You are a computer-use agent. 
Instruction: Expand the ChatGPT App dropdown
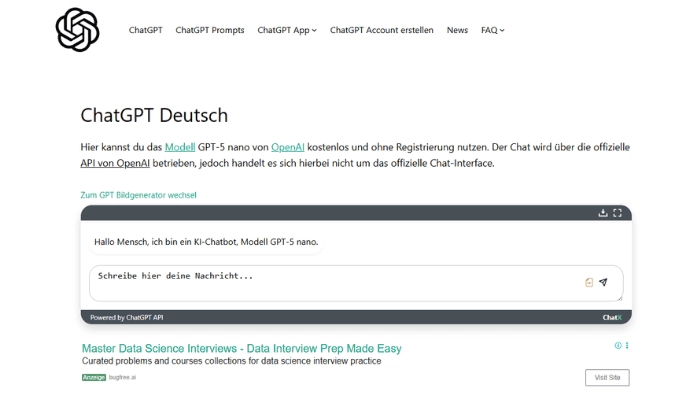[x=287, y=30]
